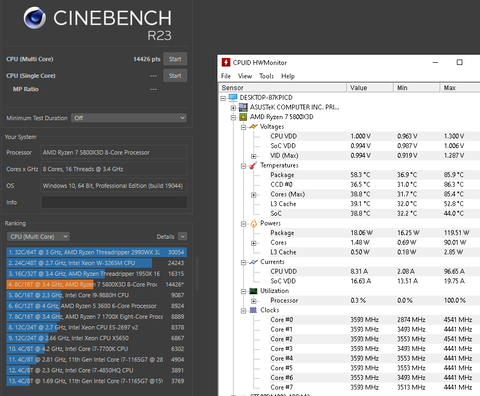Screen dimensions: 480x396
Task: Expand the ASUSTeK COMPUTER INC. node
Action: 233,108
